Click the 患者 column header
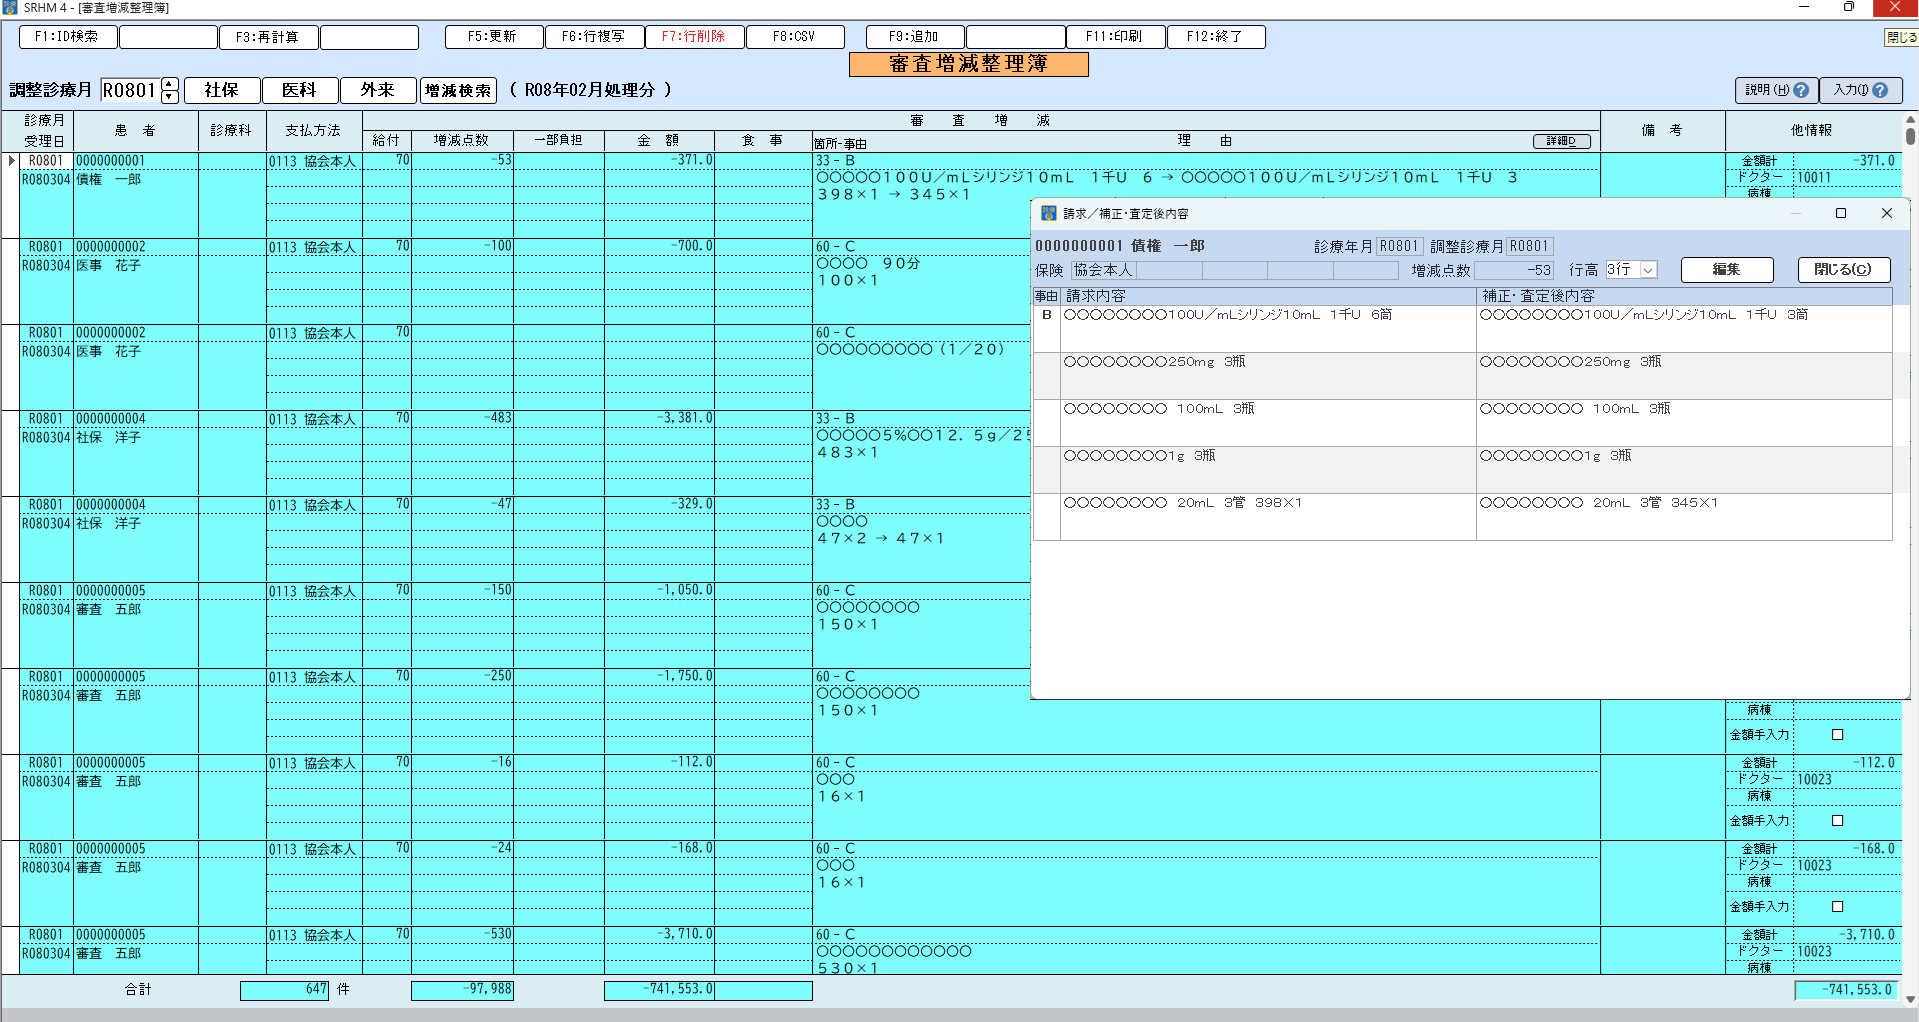Image resolution: width=1919 pixels, height=1022 pixels. pos(135,130)
